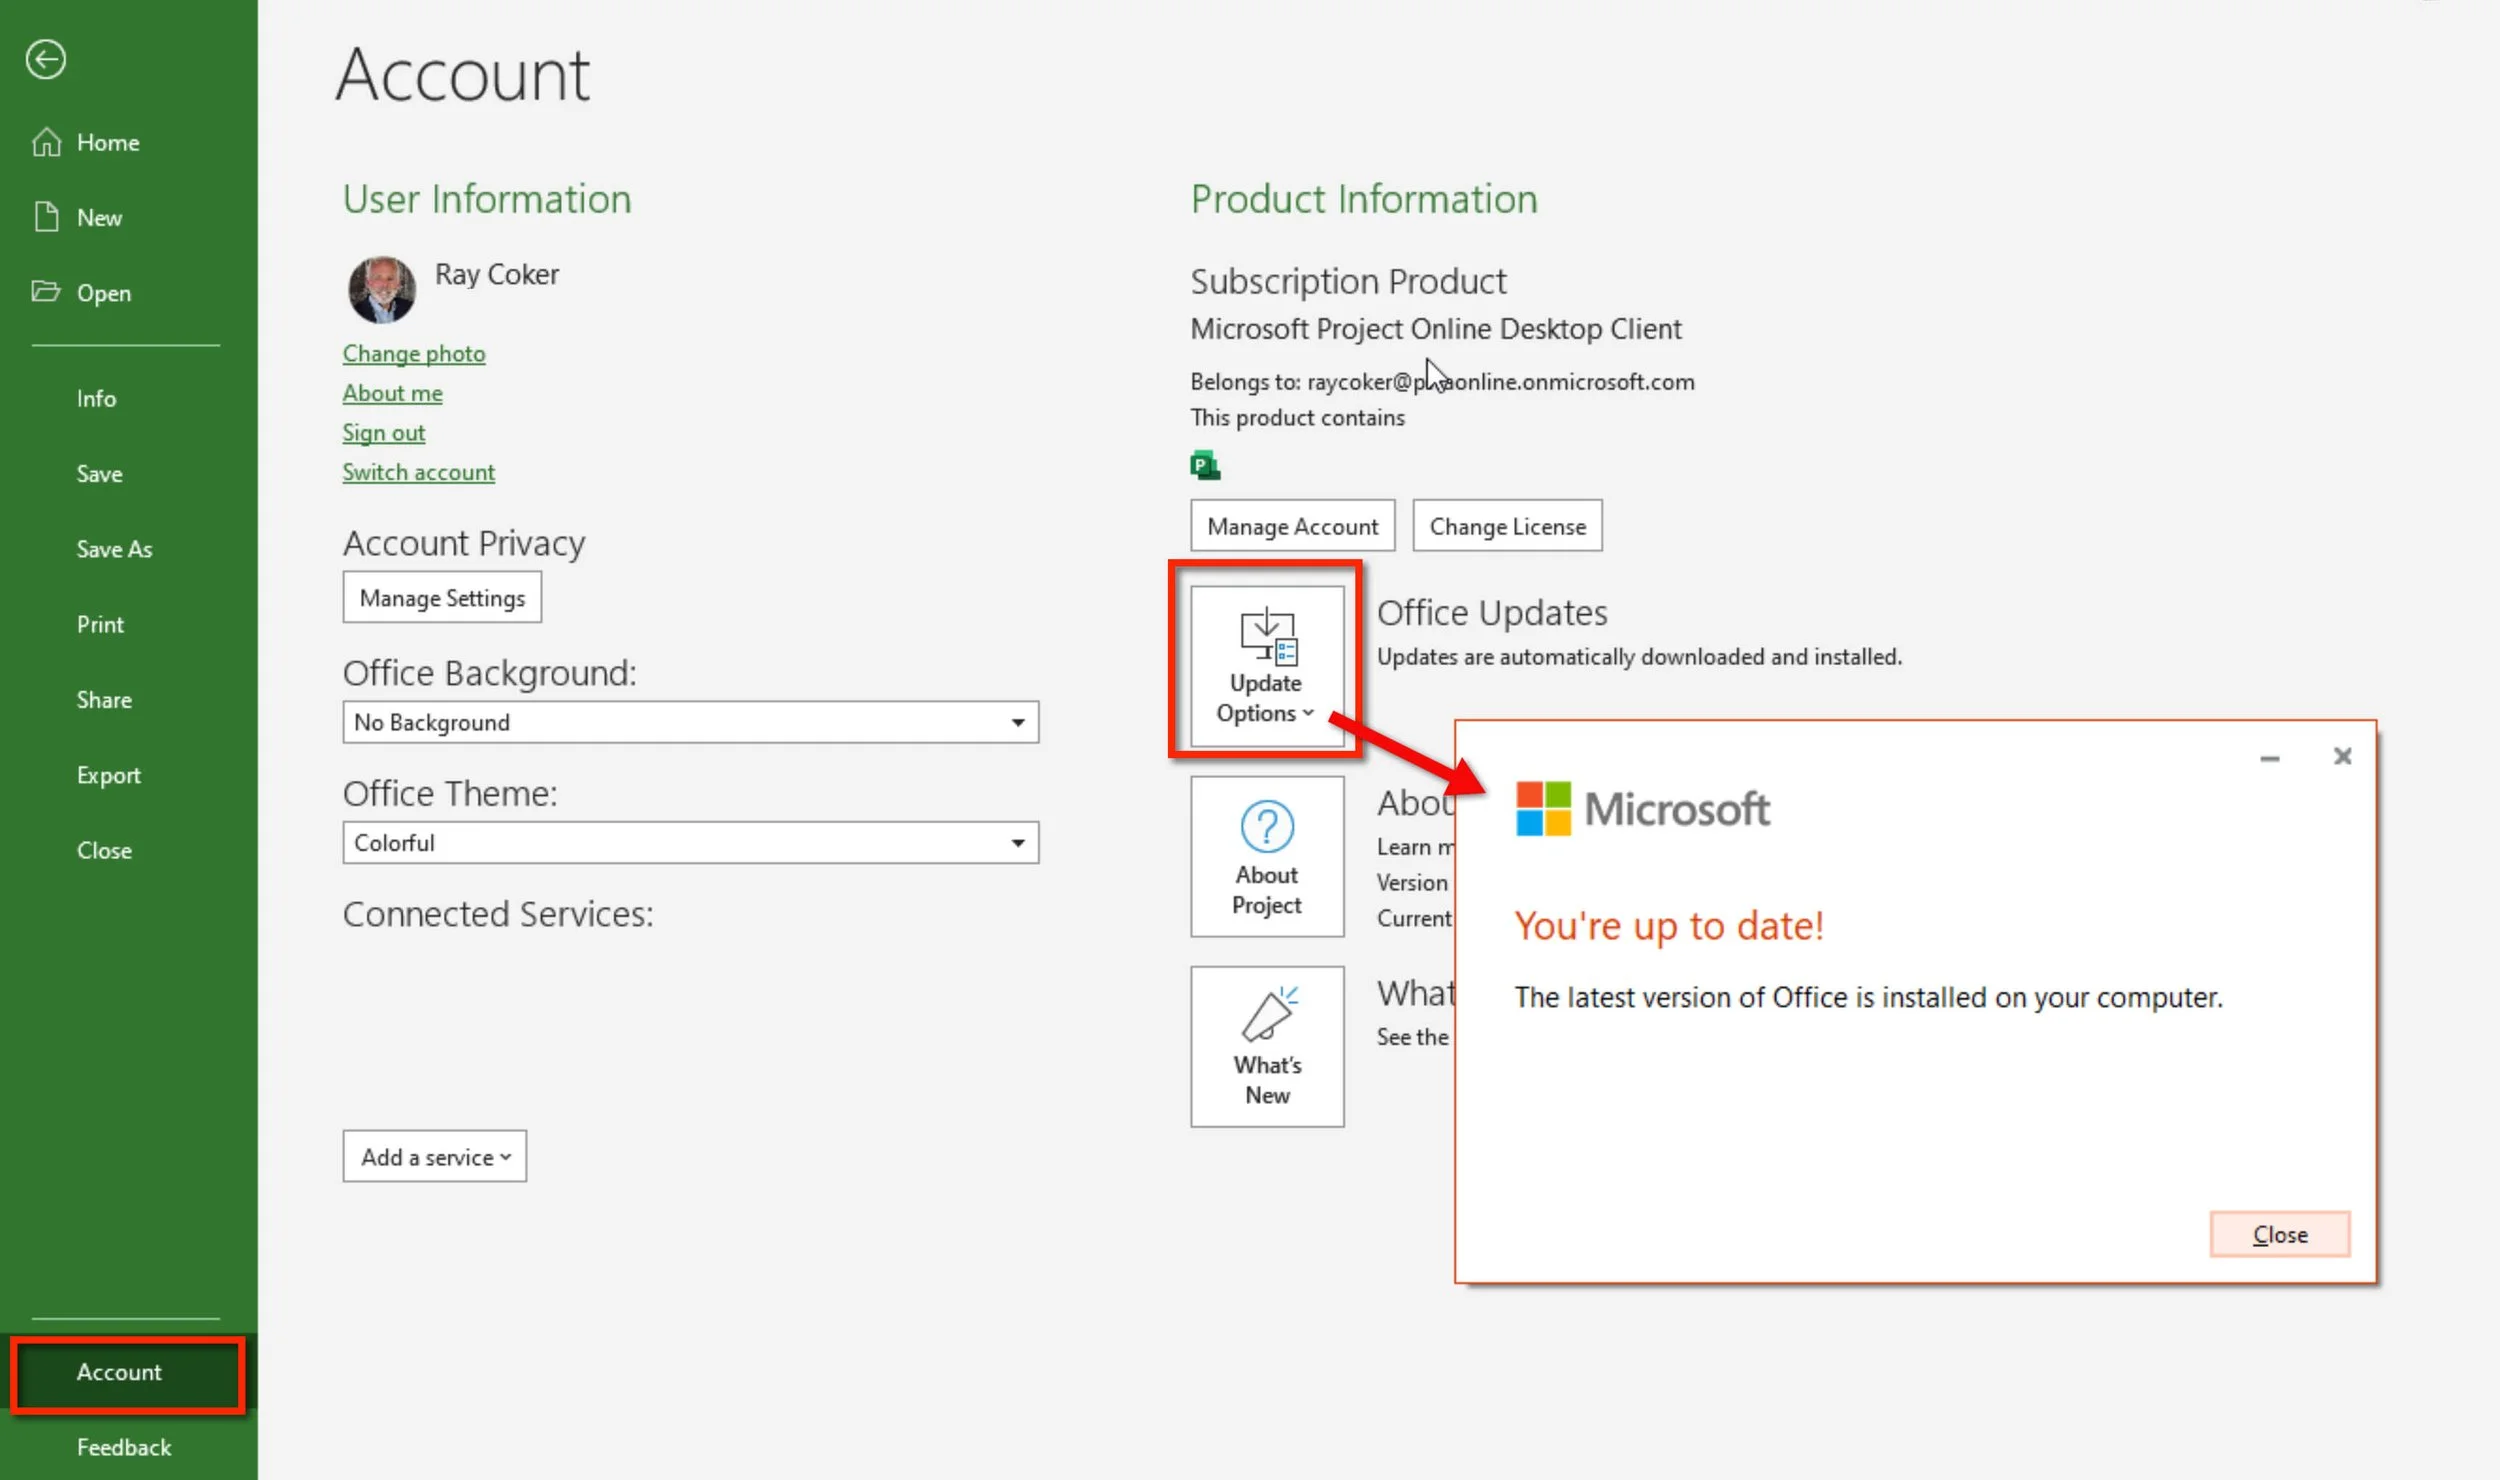Click the Change License button

[1506, 526]
